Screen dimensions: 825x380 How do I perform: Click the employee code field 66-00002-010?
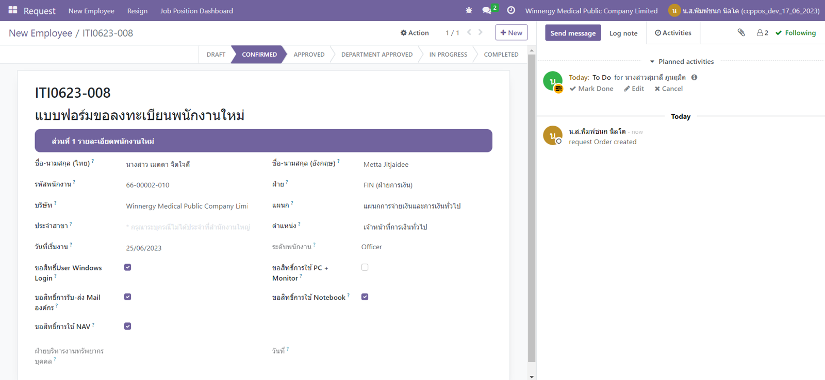point(147,185)
